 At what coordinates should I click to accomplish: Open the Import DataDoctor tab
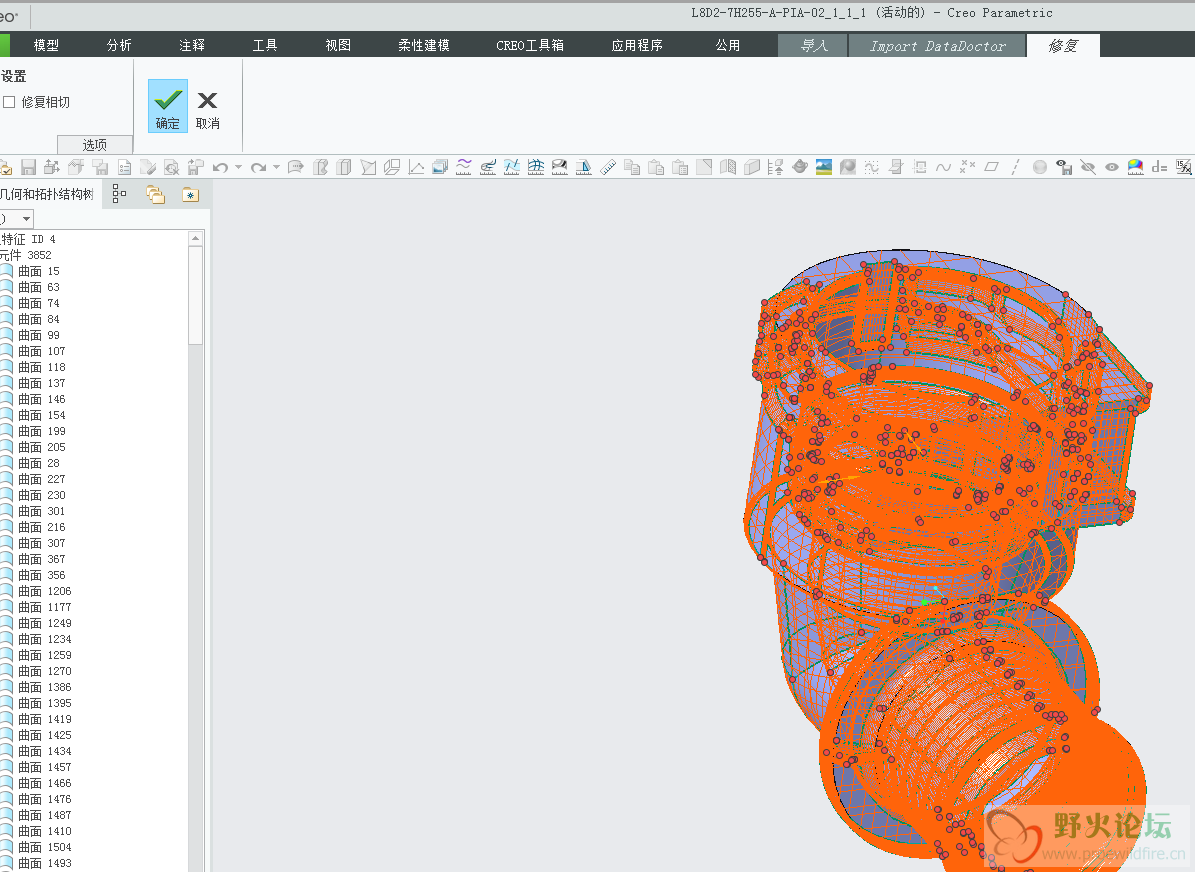pos(937,46)
